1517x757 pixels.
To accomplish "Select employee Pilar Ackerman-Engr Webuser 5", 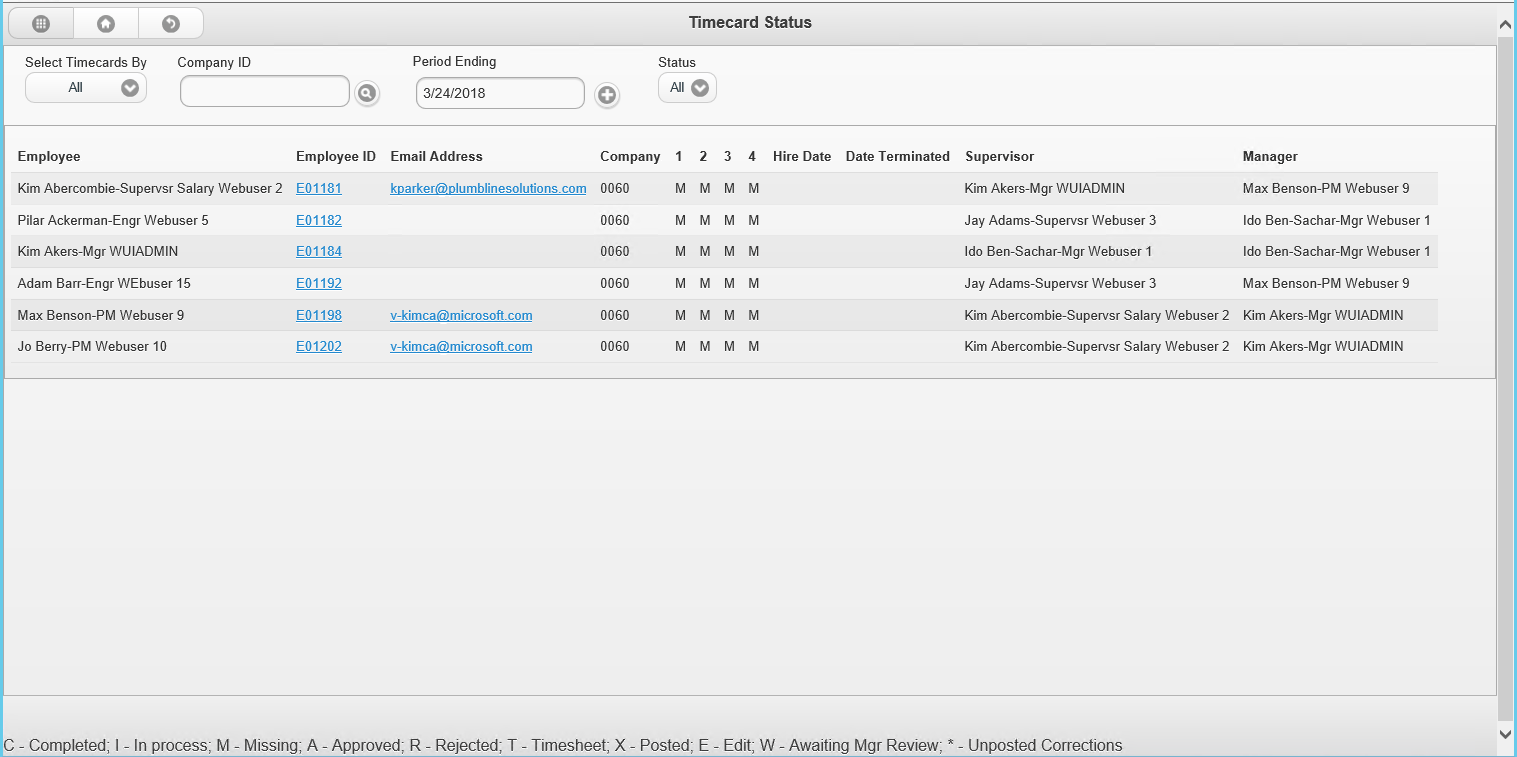I will 113,220.
